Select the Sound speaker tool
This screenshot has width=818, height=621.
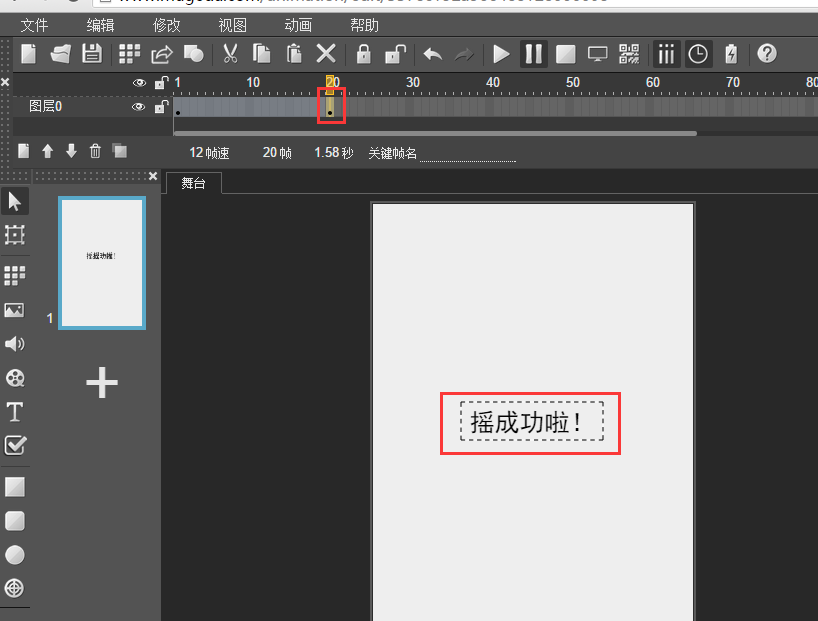(15, 344)
